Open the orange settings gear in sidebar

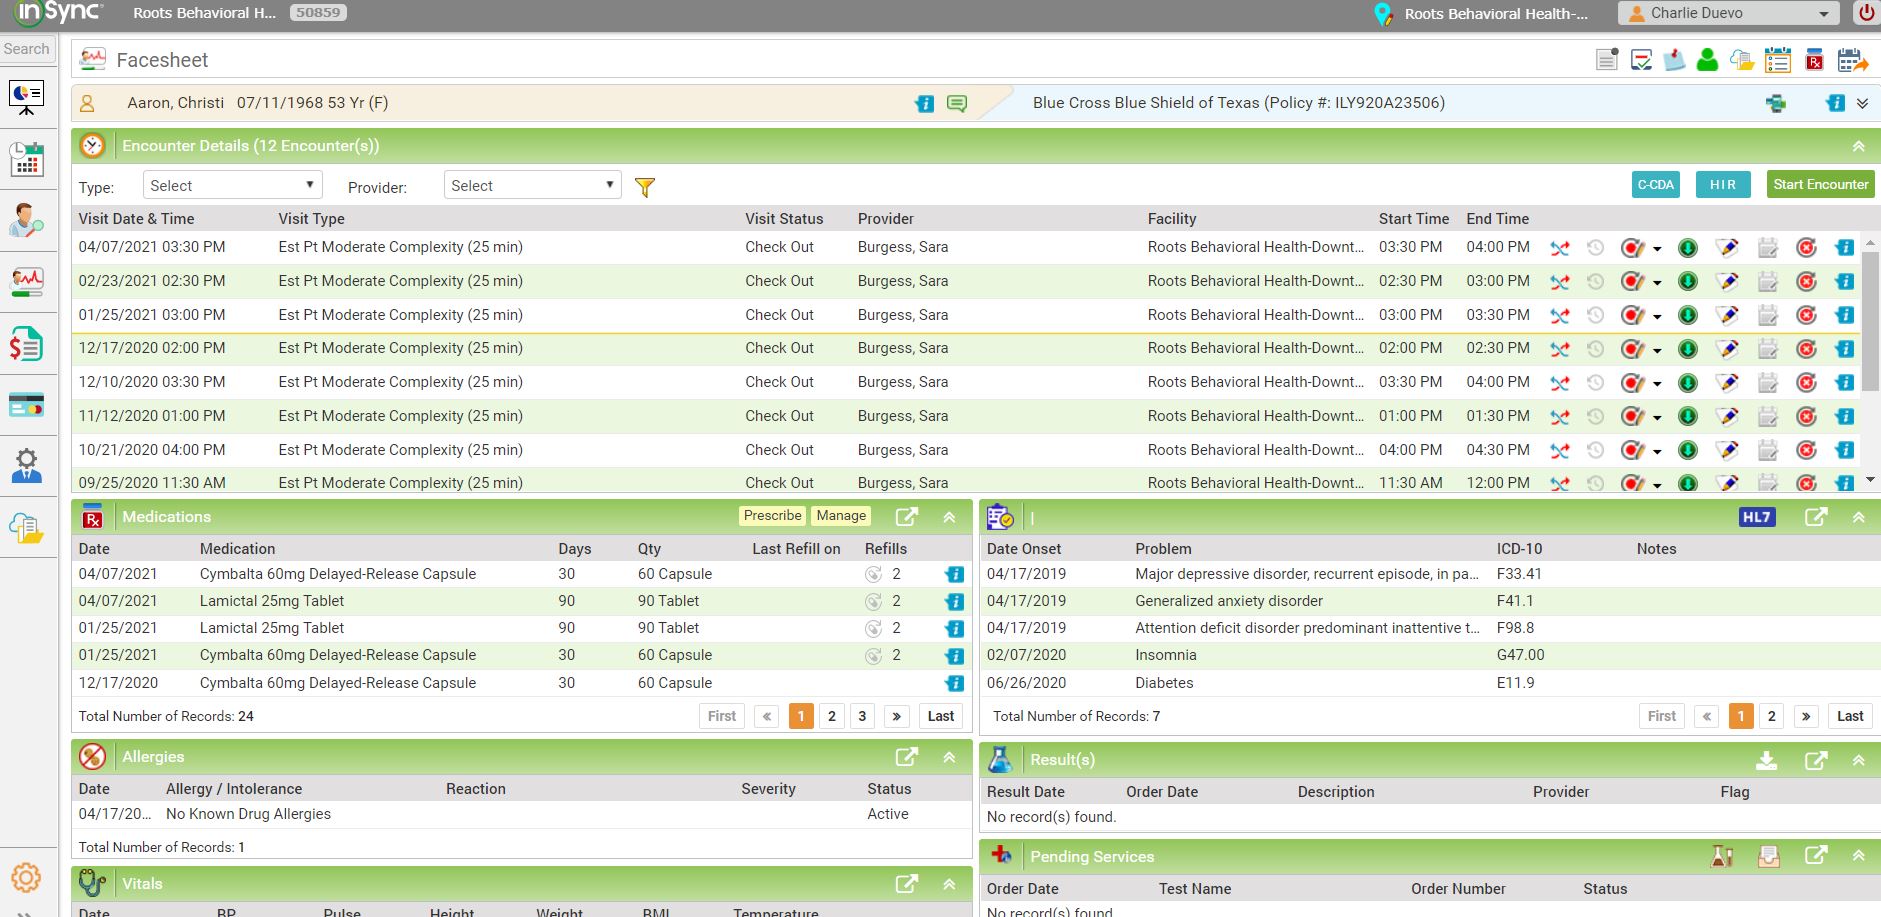point(26,878)
